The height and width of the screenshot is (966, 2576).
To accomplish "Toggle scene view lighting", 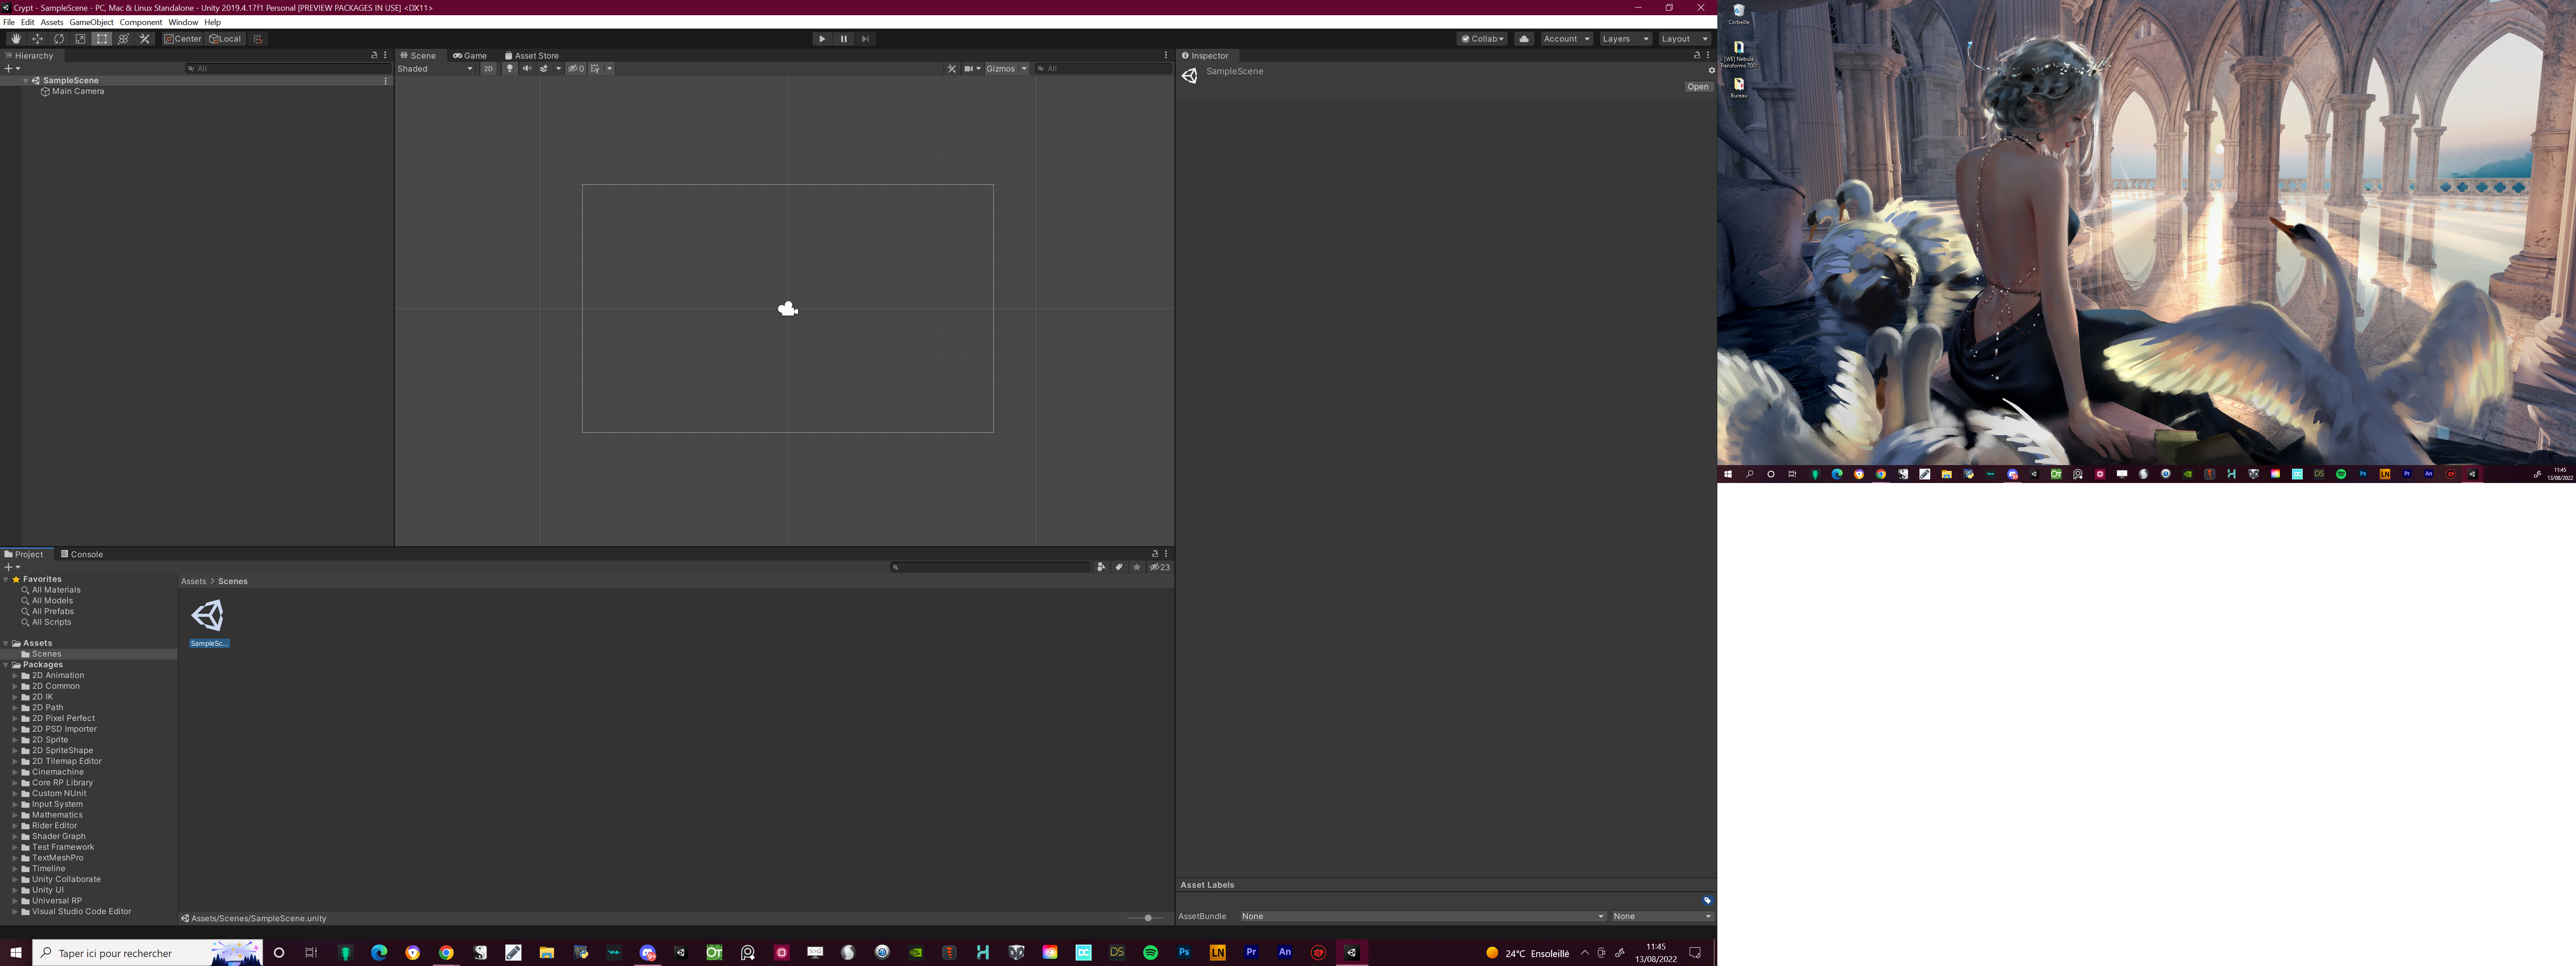I will [x=510, y=68].
